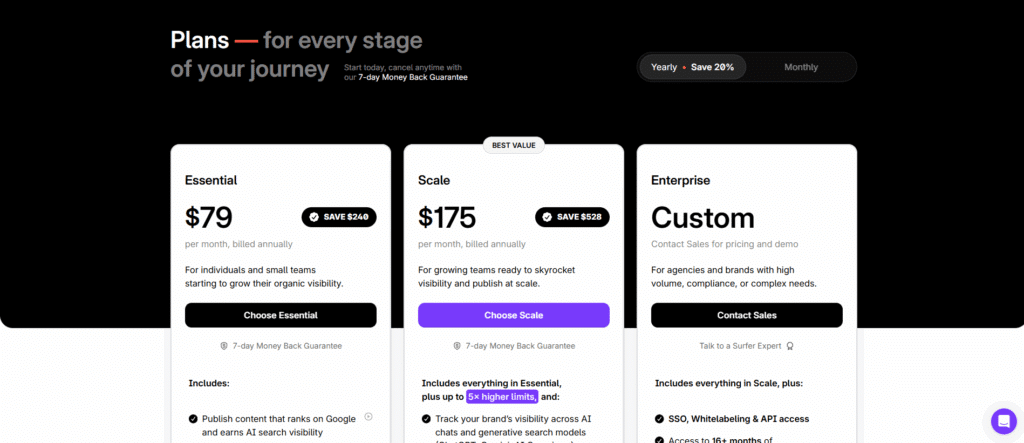Click checkmark icon in SAVE $528 badge
Image resolution: width=1024 pixels, height=443 pixels.
tap(547, 217)
